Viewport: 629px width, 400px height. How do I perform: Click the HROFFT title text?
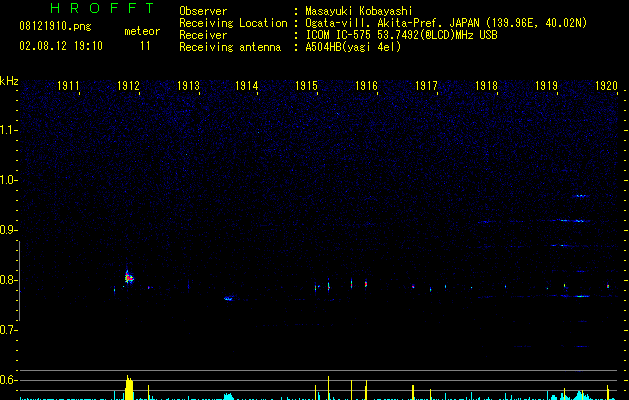point(102,8)
